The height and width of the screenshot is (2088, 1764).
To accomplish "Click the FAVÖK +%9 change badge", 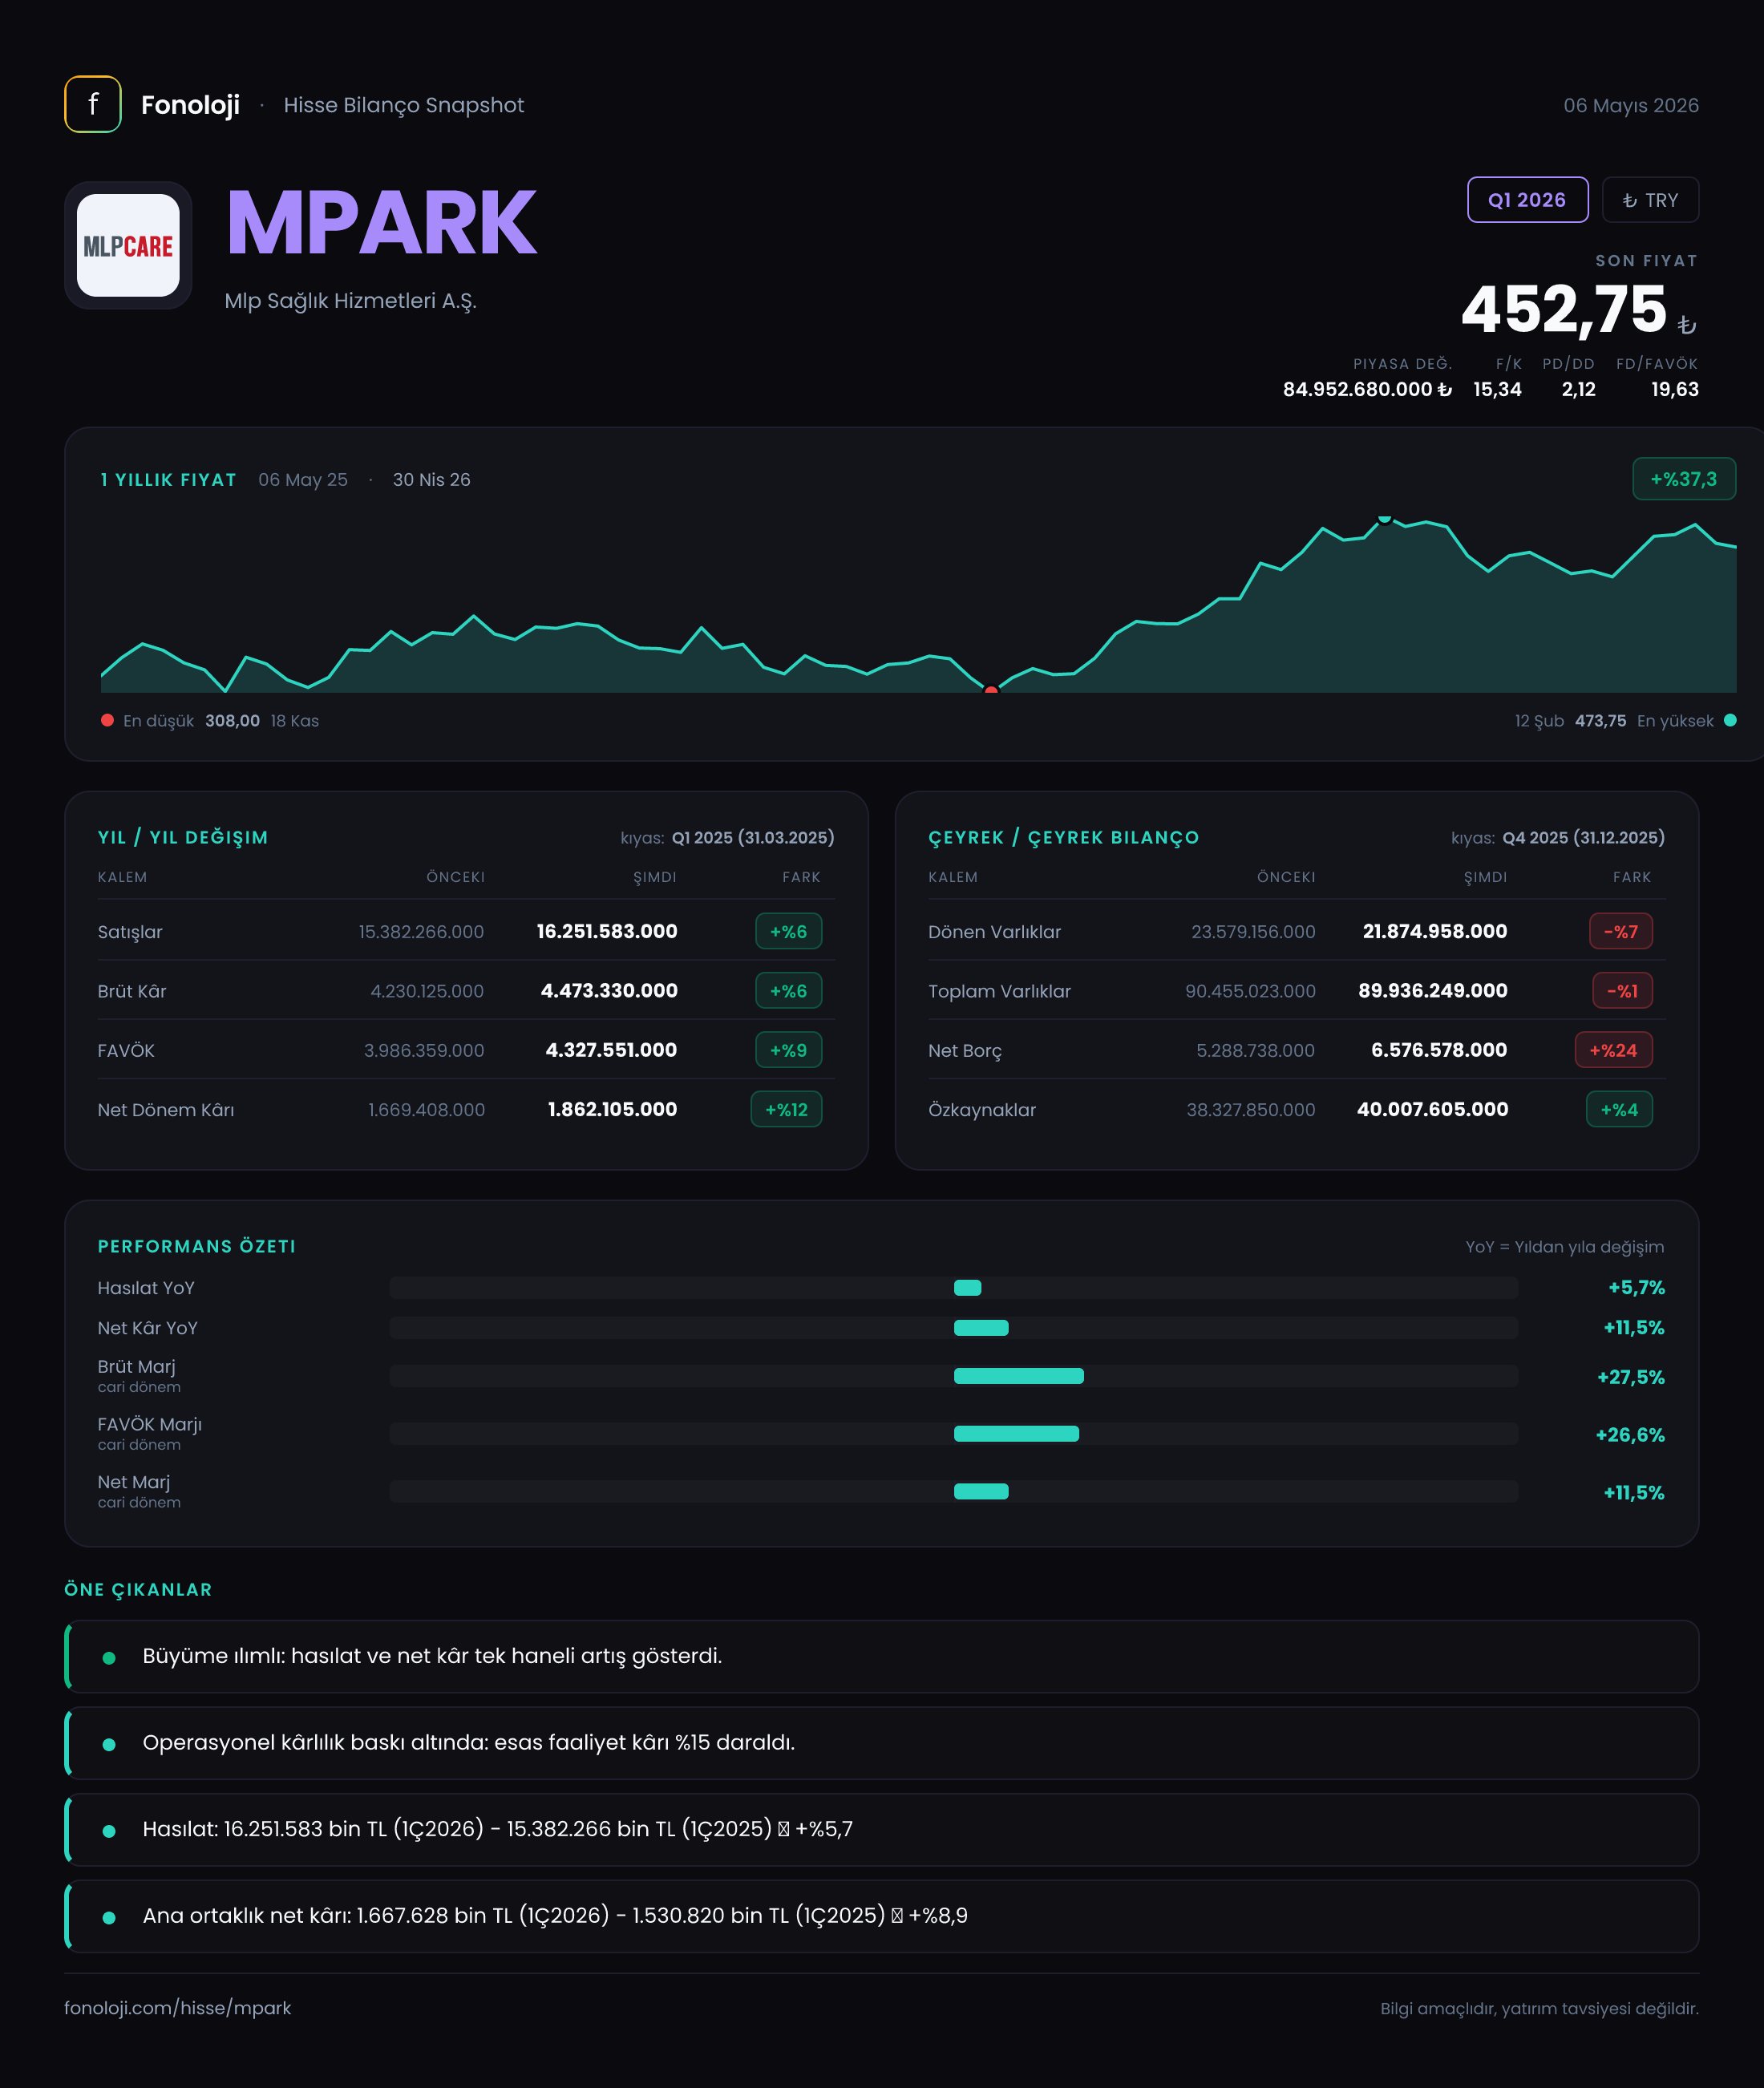I will [x=788, y=1050].
